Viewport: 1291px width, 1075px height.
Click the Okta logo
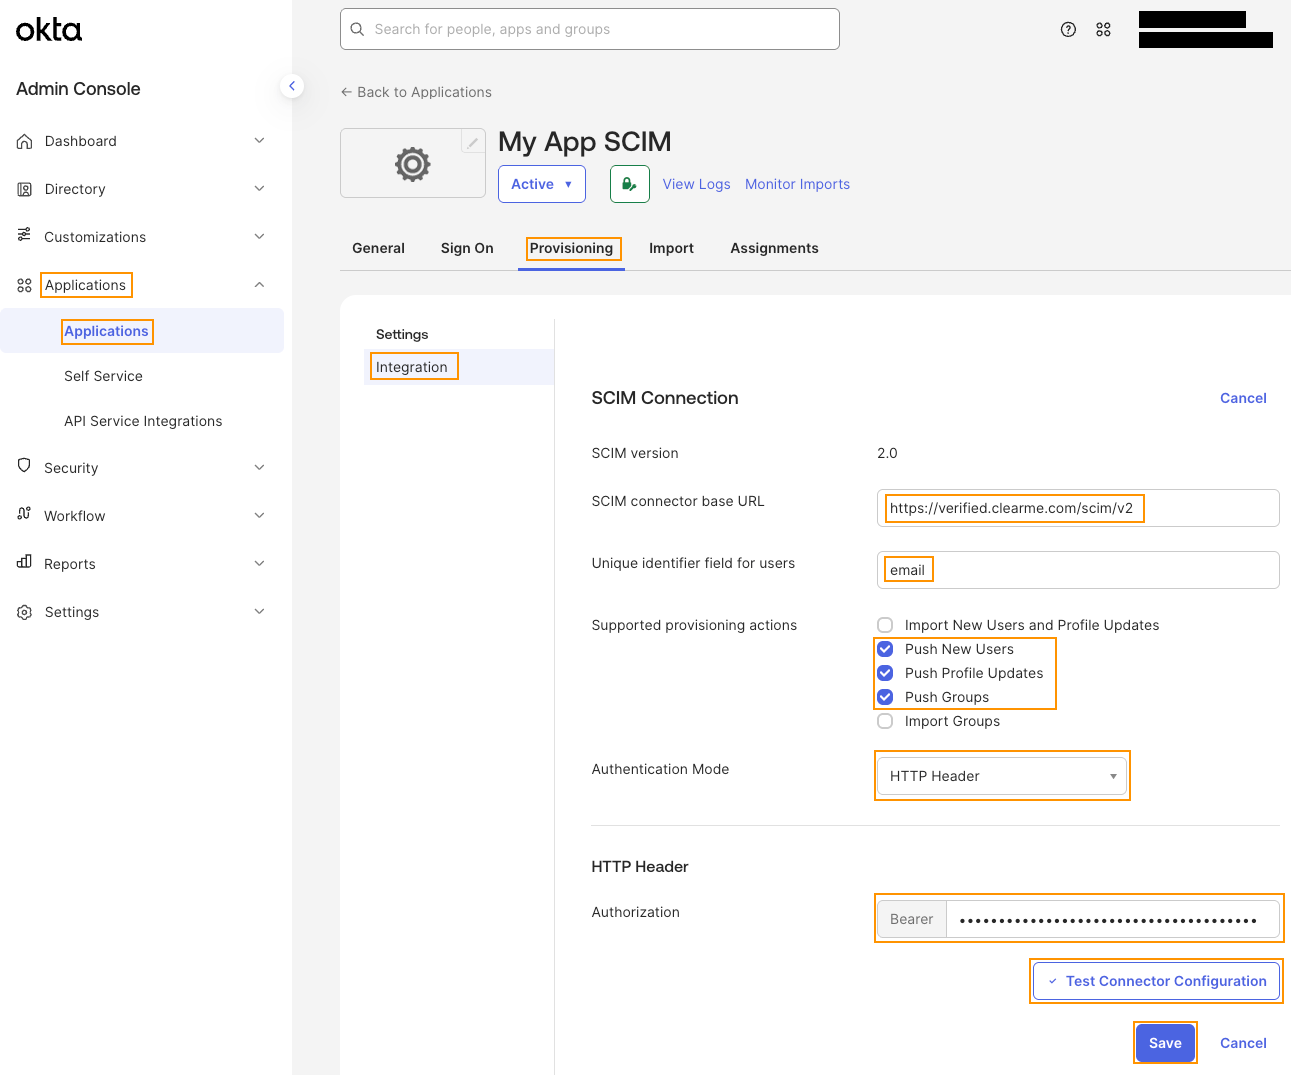(x=49, y=30)
